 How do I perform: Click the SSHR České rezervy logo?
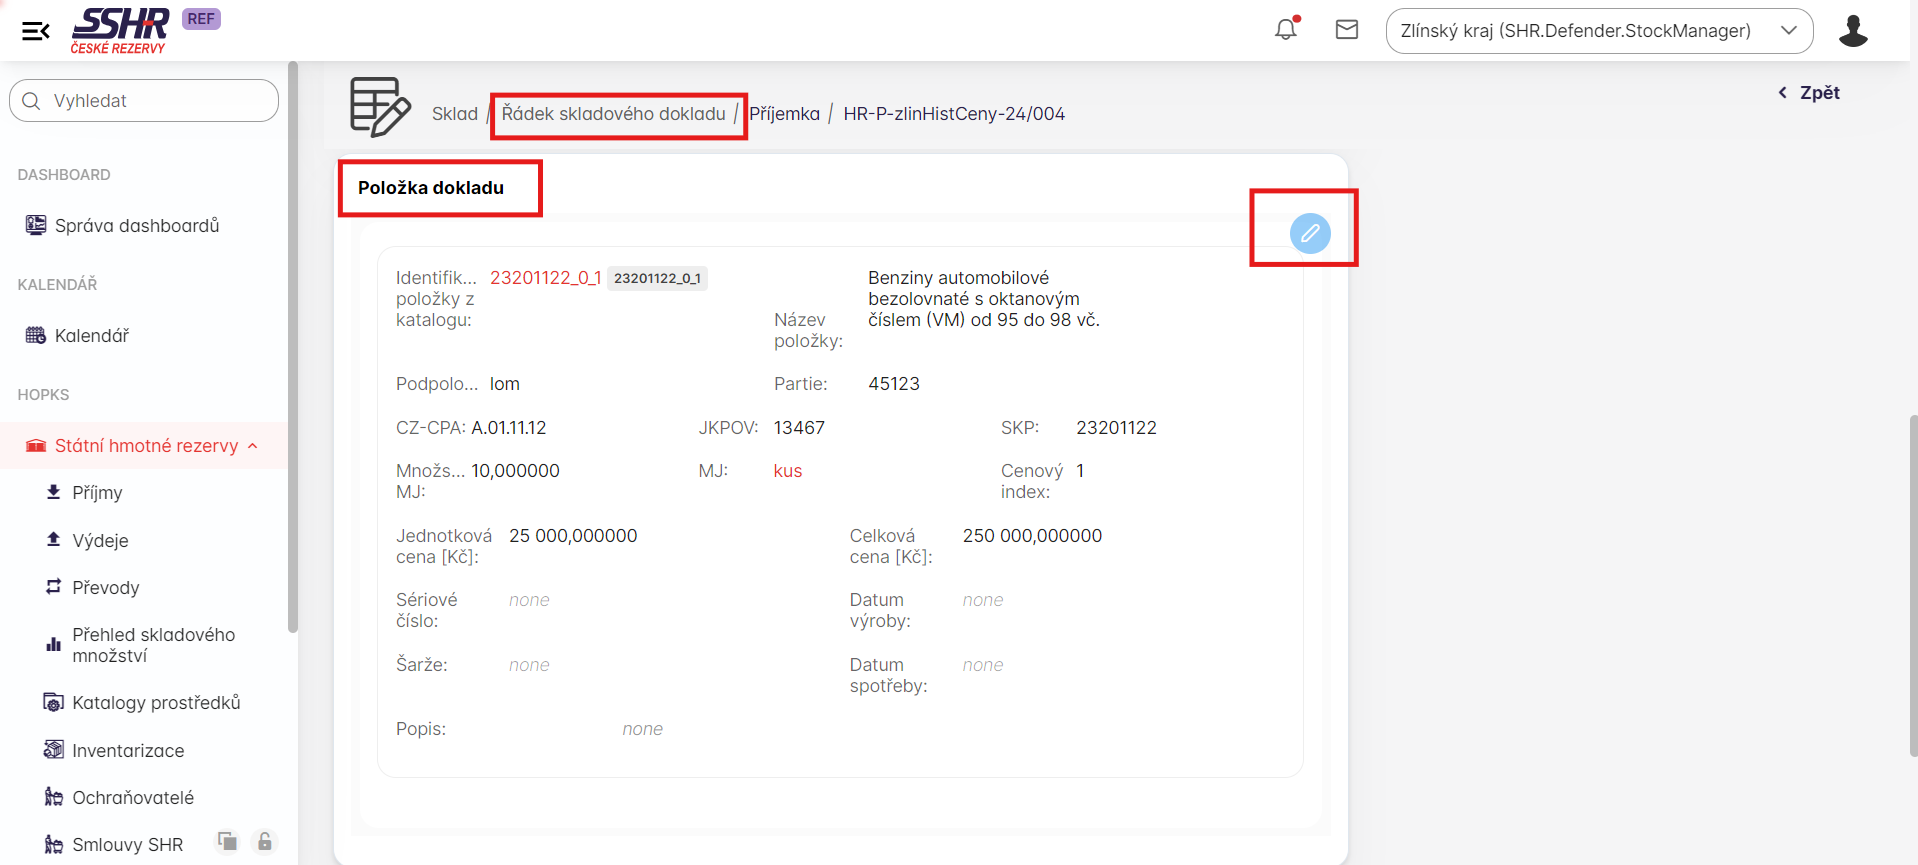(120, 30)
